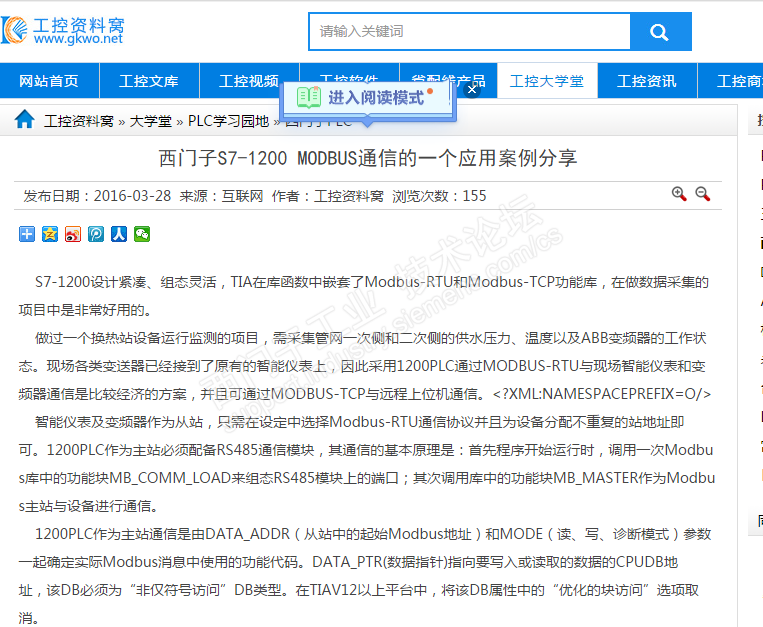Share to Sina Weibo icon

(73, 234)
